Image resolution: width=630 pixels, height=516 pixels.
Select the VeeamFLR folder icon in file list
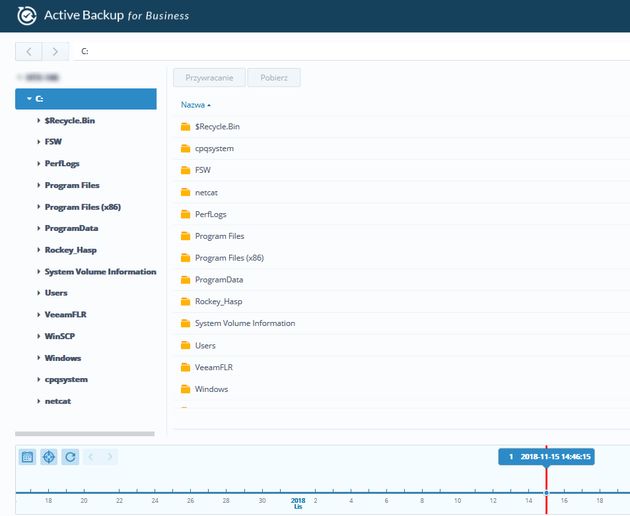(x=185, y=367)
